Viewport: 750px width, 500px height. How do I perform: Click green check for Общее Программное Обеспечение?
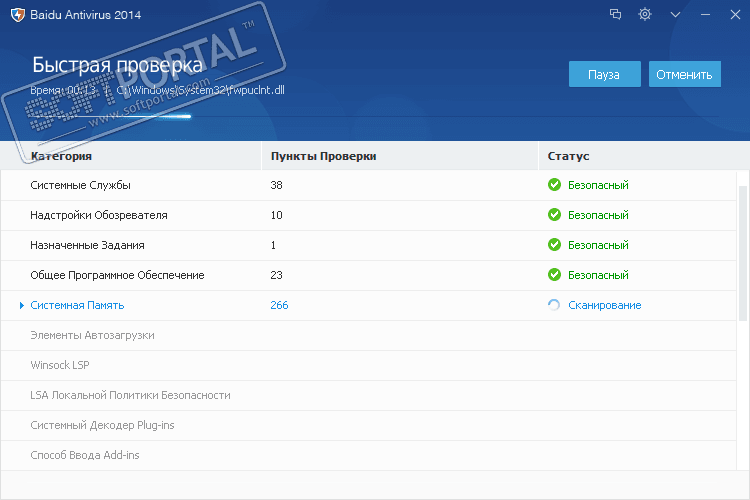tap(554, 275)
